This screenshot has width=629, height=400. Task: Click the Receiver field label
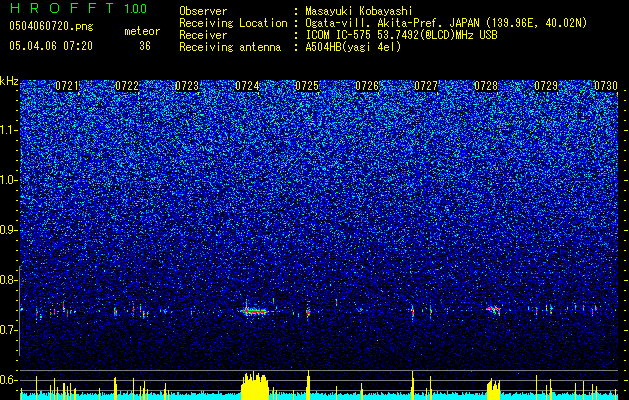click(203, 35)
